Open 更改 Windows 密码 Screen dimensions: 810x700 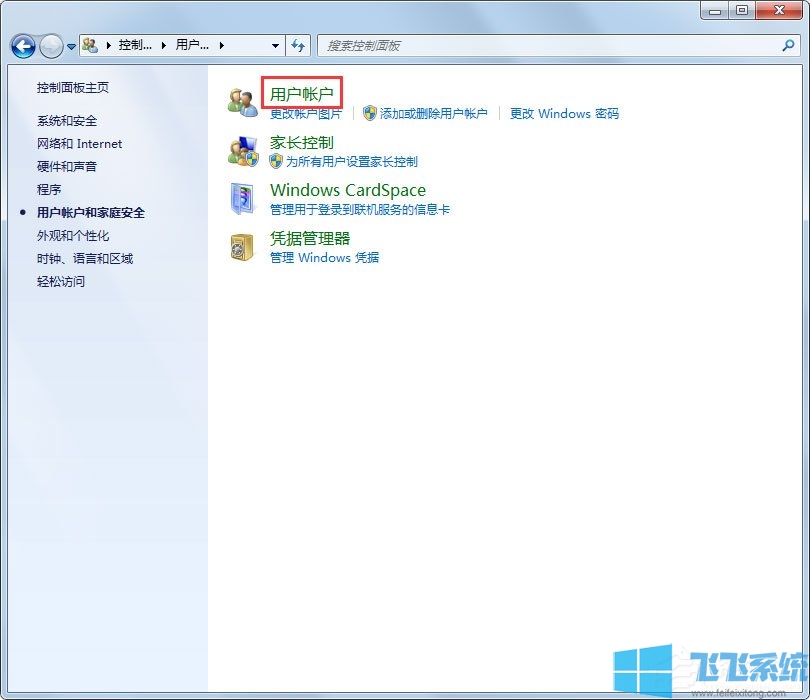tap(563, 114)
